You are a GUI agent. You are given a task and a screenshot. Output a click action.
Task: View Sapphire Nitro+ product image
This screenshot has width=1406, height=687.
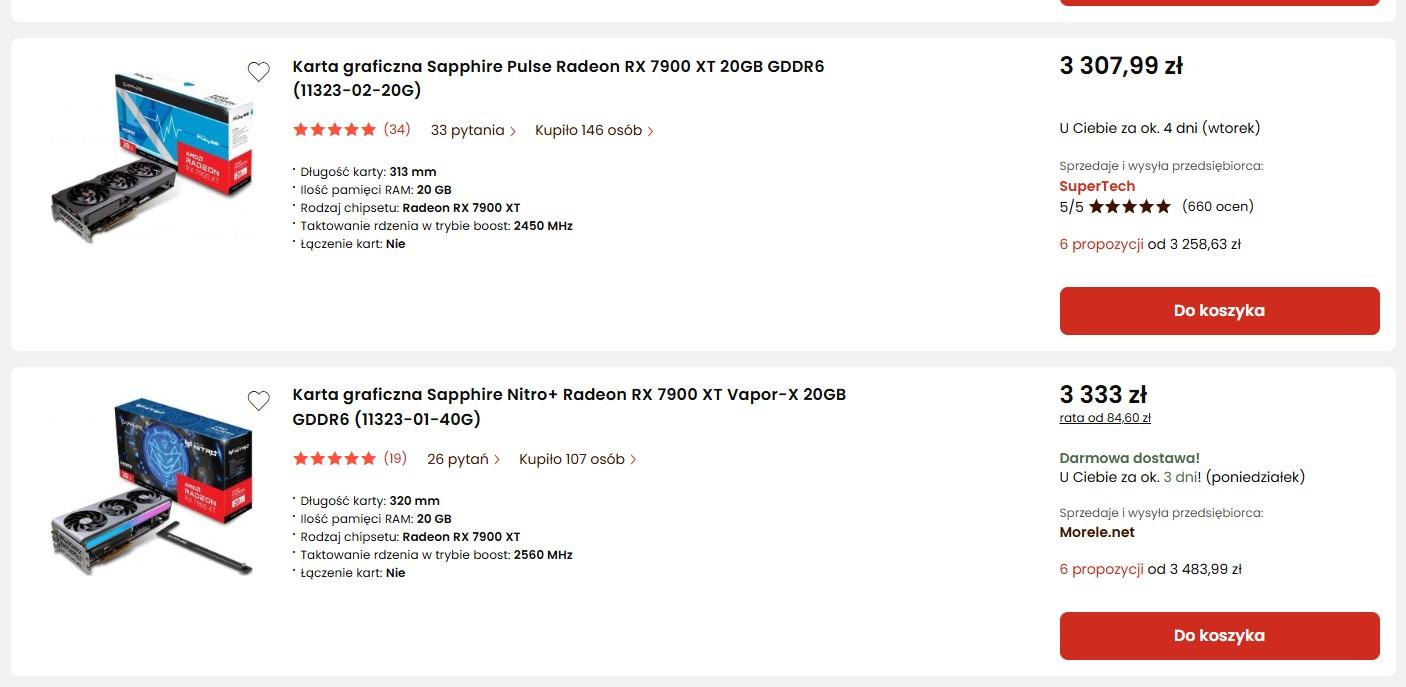coord(152,485)
